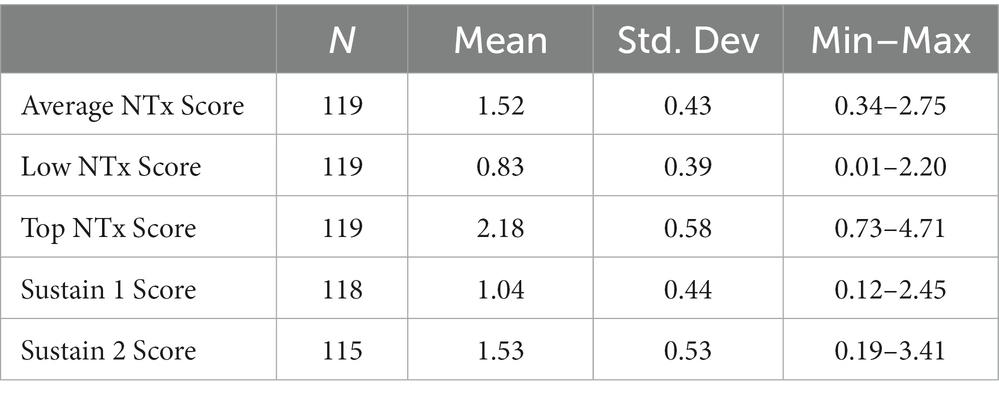Click the Sustain 1 mean 1.04
The image size is (999, 395).
pyautogui.click(x=500, y=290)
